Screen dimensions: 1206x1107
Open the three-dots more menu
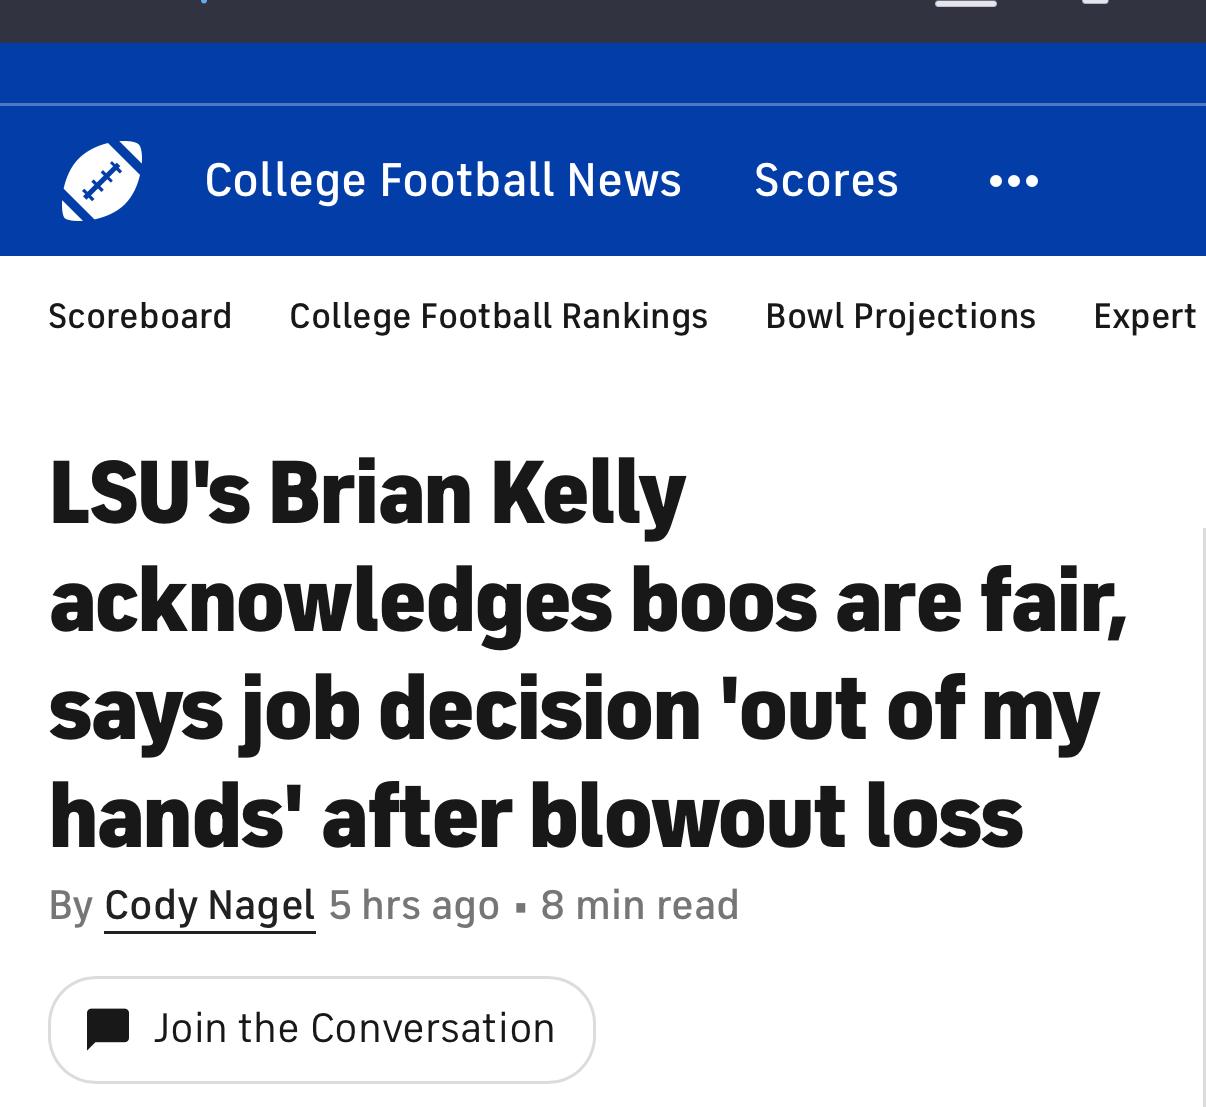tap(1013, 181)
